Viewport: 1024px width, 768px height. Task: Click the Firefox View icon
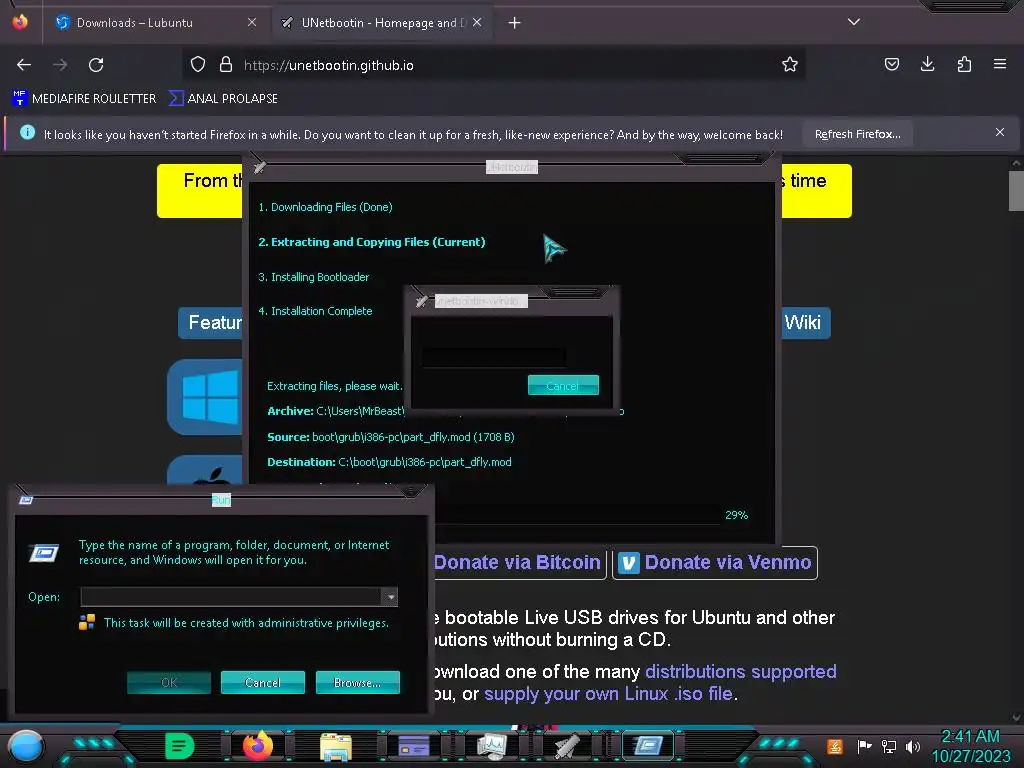pos(20,22)
